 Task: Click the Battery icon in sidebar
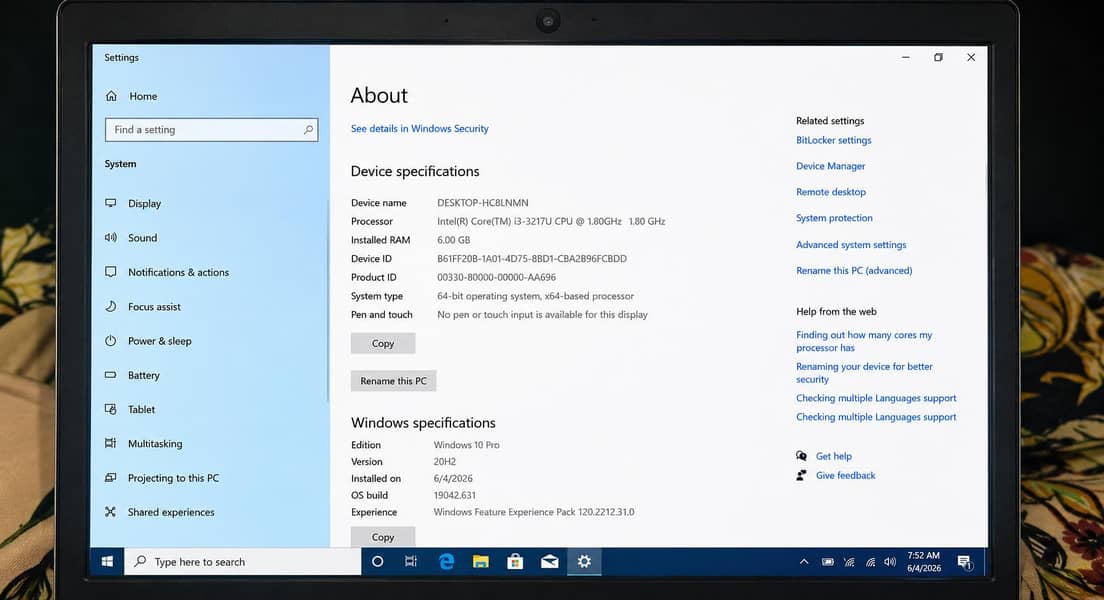pyautogui.click(x=111, y=375)
